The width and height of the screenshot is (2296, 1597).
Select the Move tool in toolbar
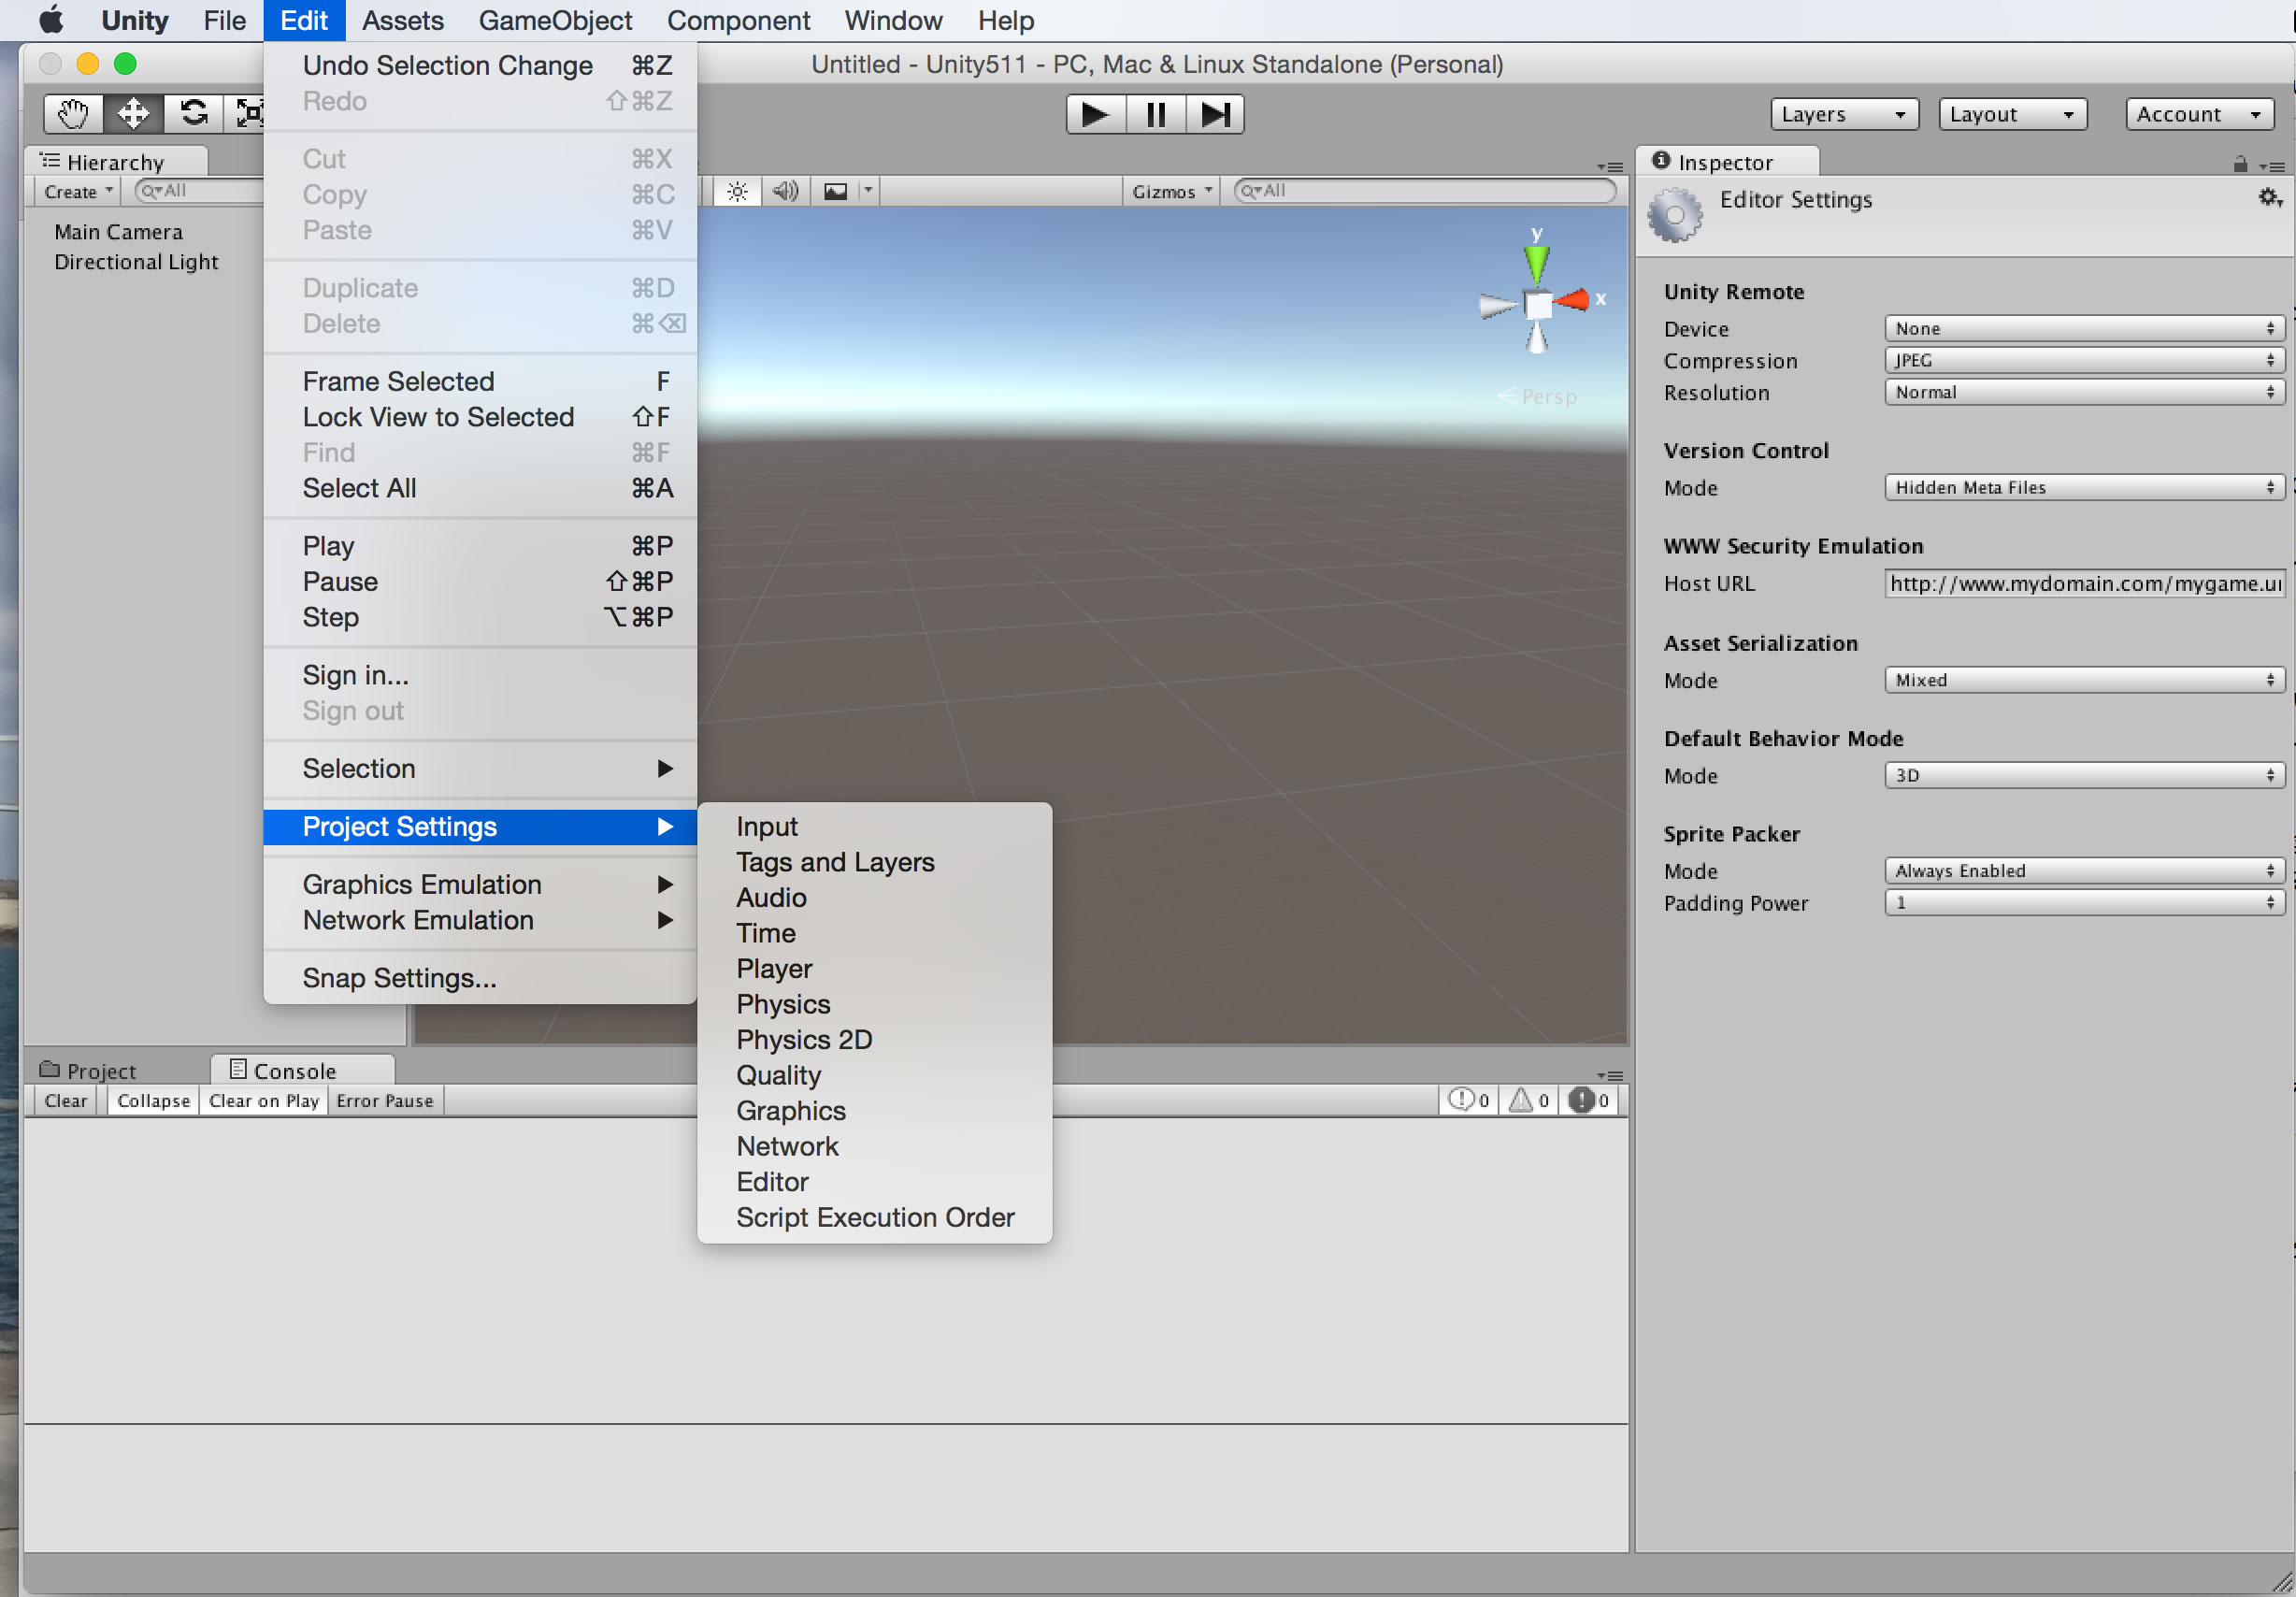133,114
